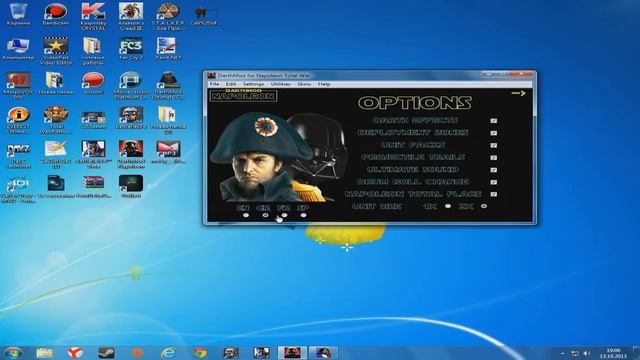Select the Bandicam desktop shortcut
The height and width of the screenshot is (360, 640).
(x=56, y=14)
